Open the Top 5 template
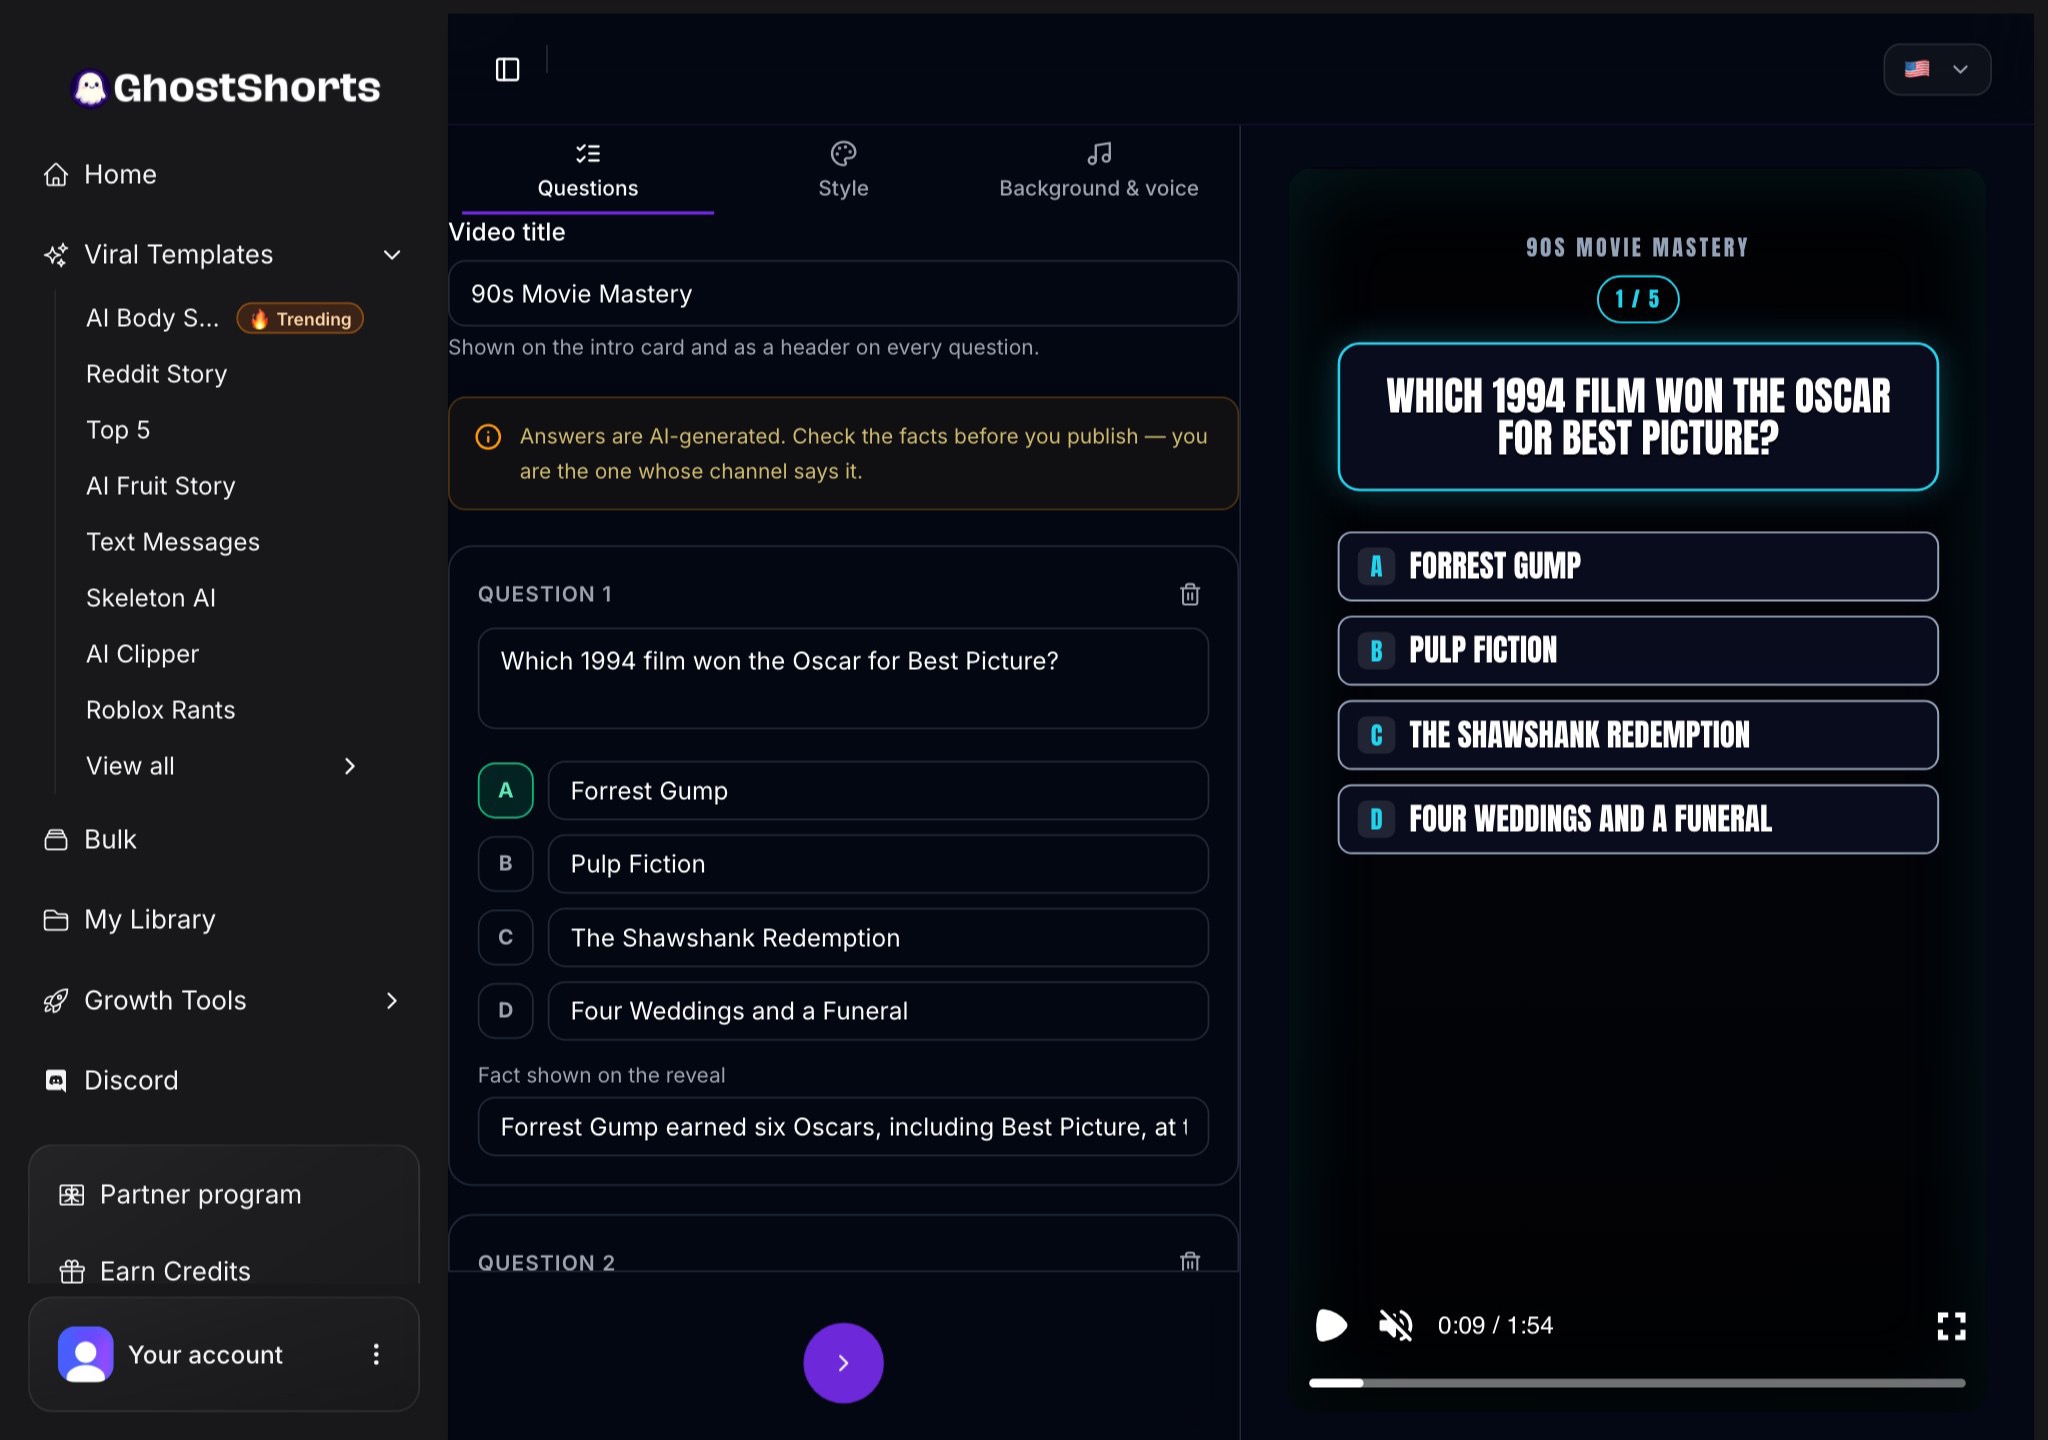 [x=118, y=430]
